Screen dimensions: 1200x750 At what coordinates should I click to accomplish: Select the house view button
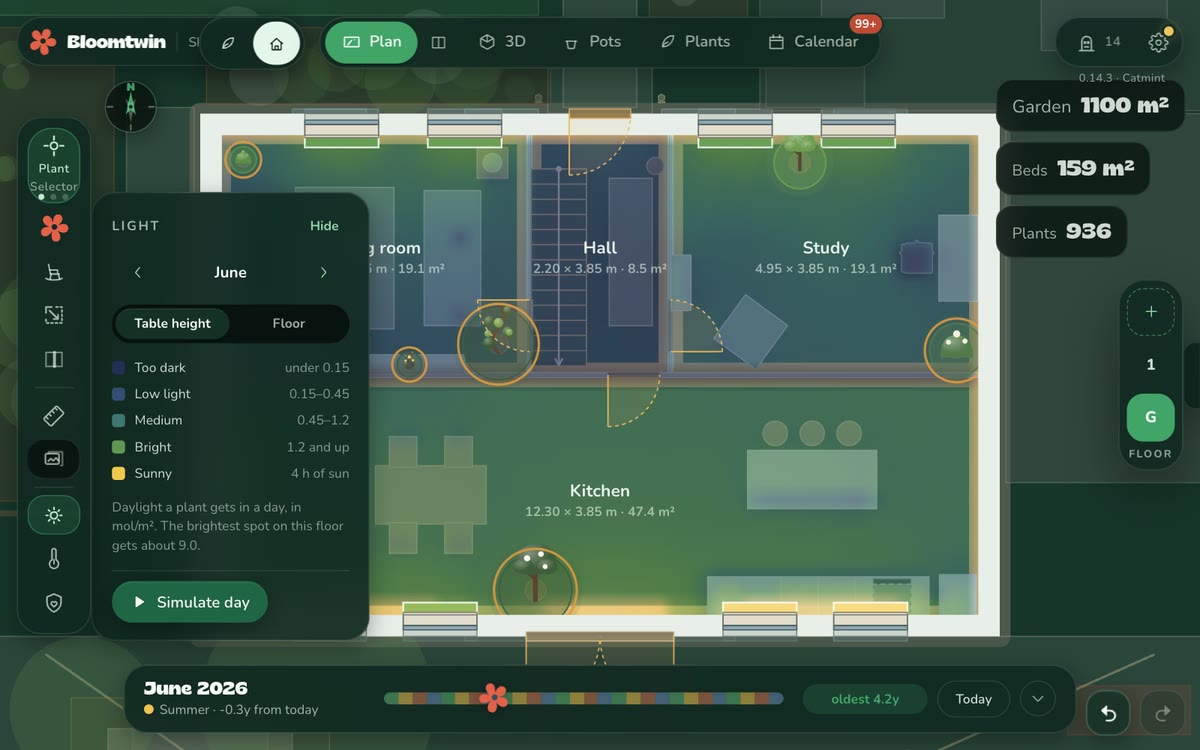277,44
